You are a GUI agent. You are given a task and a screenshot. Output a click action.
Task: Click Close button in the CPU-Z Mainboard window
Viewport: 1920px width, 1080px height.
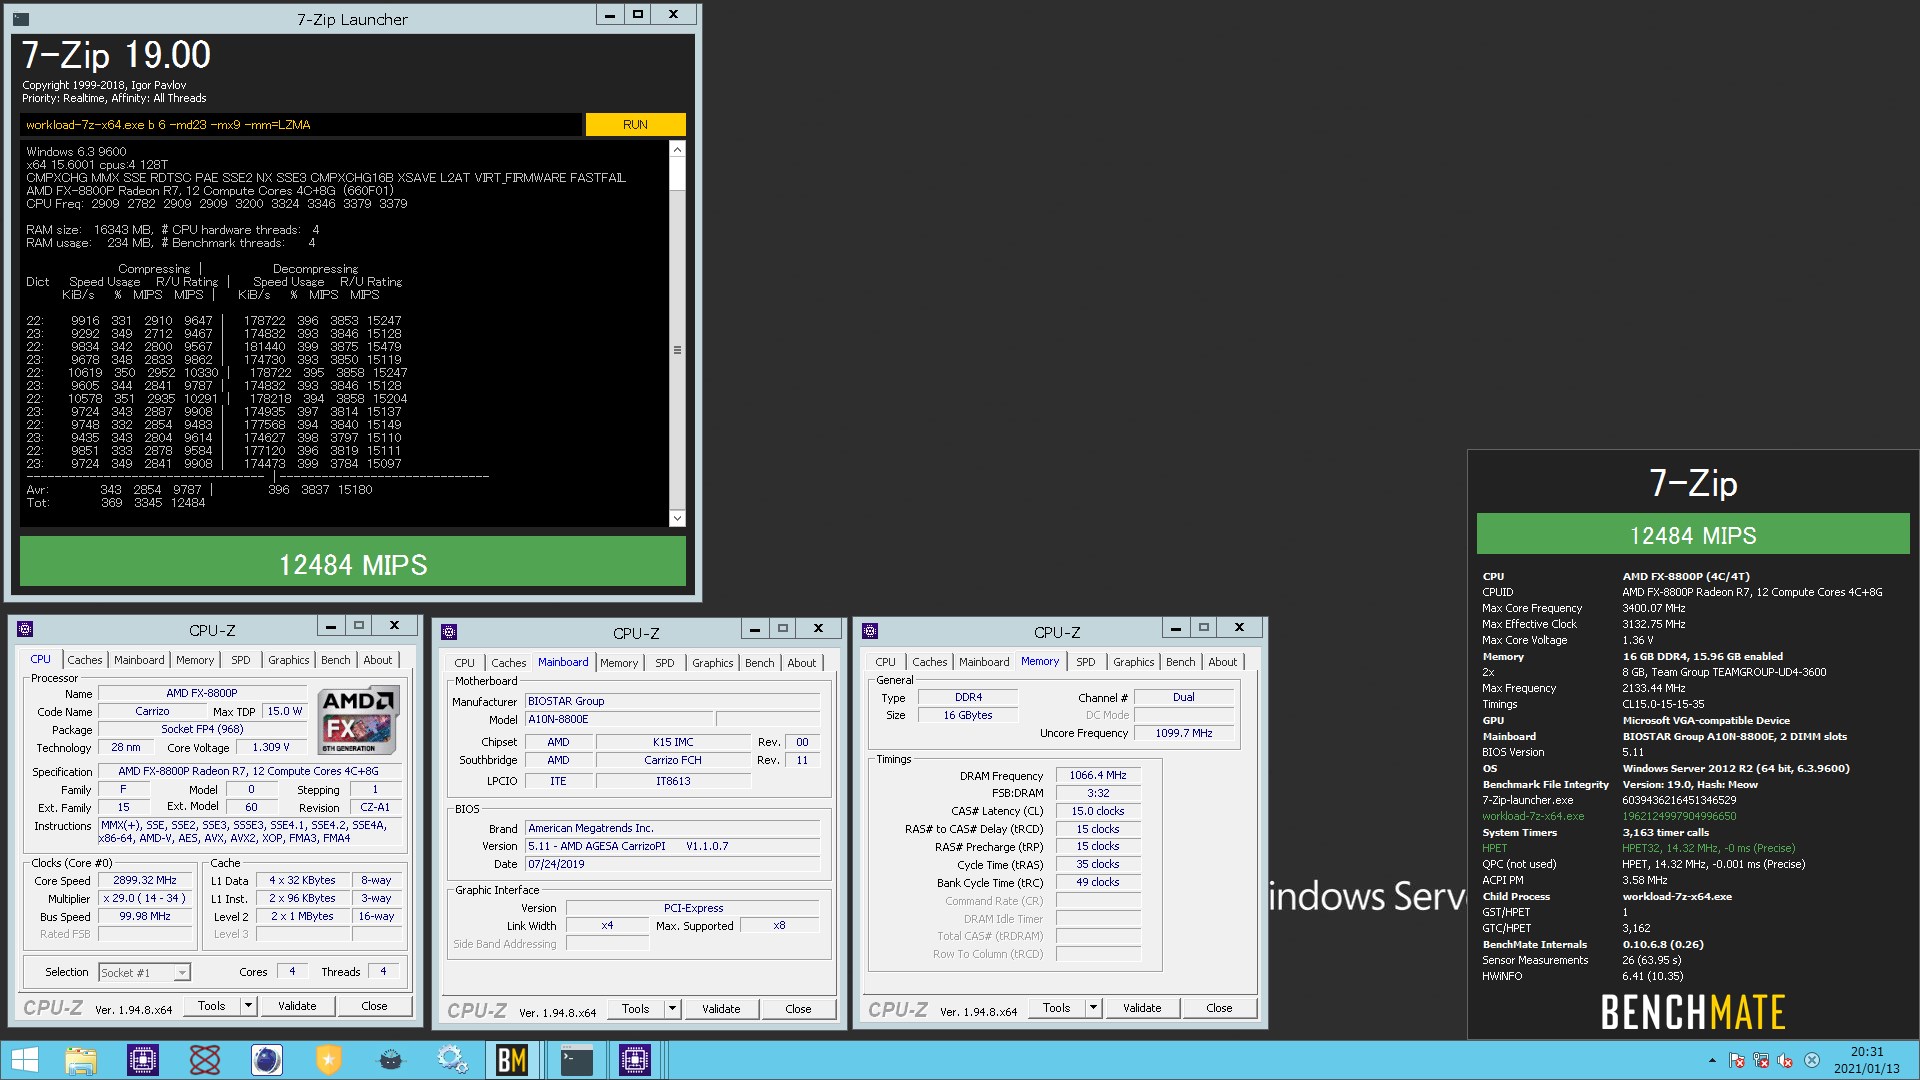(x=798, y=1009)
